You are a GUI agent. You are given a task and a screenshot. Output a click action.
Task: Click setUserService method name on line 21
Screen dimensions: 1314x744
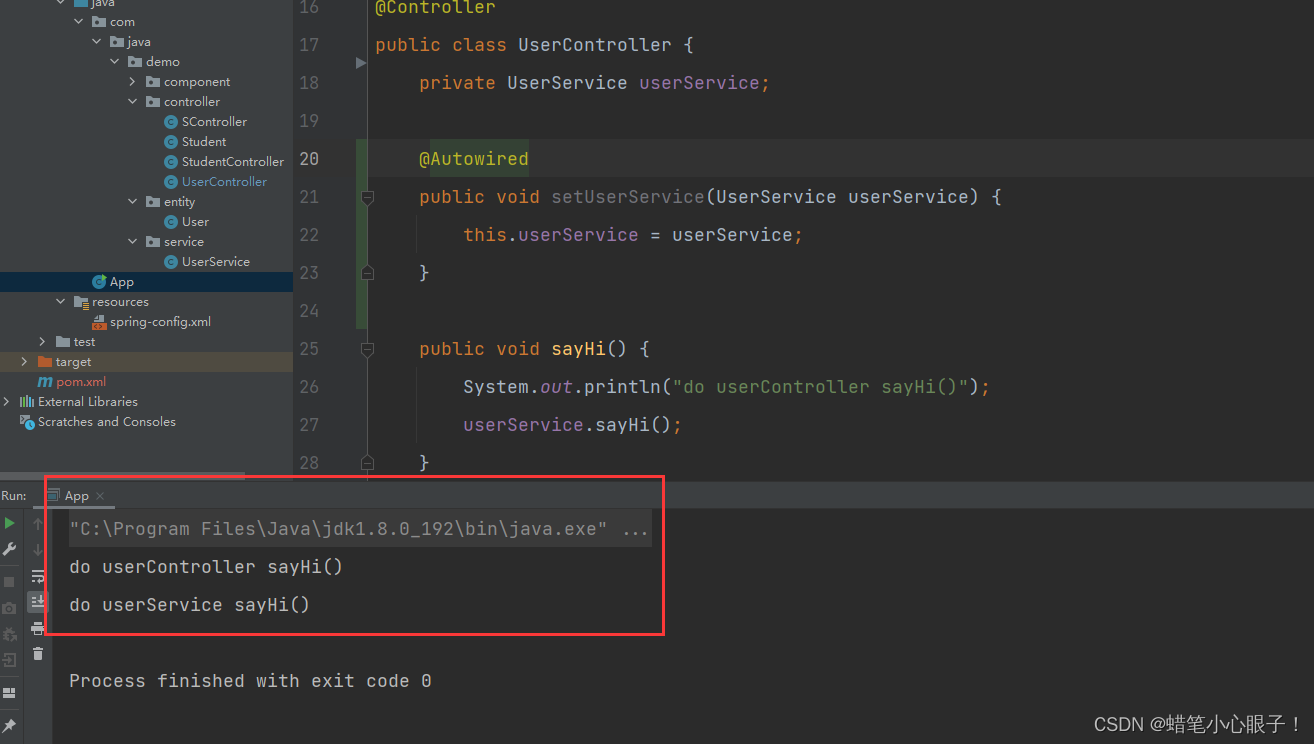coord(628,197)
